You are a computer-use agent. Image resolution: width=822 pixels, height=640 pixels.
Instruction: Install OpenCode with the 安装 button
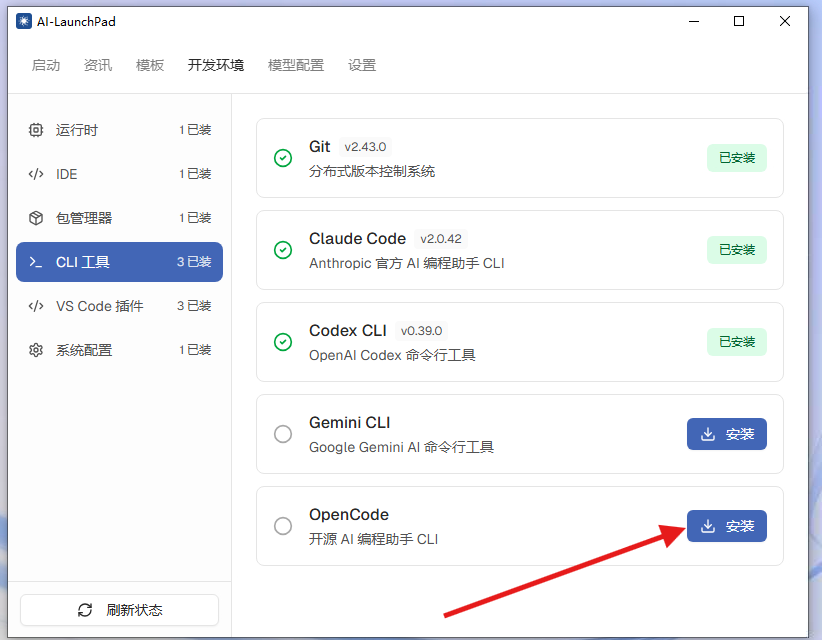[727, 526]
